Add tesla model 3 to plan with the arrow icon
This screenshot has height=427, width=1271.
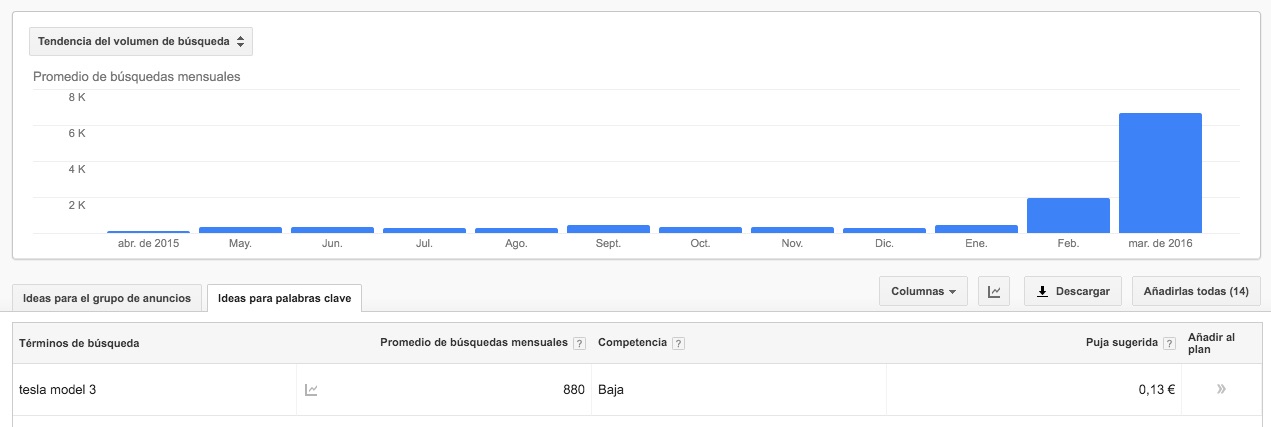(1221, 390)
